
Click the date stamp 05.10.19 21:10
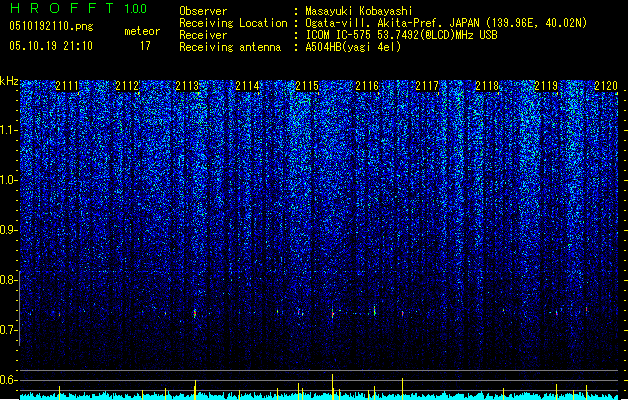point(51,46)
